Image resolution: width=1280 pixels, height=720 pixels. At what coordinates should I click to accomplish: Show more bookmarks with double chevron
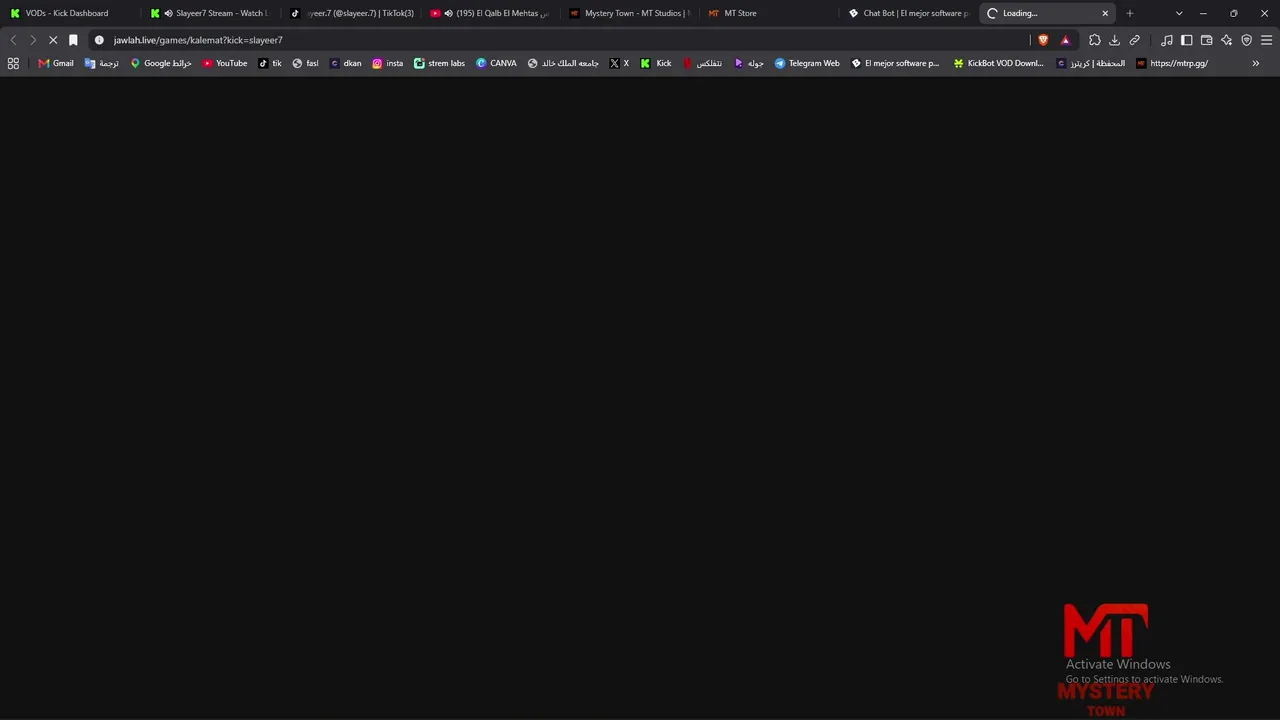(1256, 63)
